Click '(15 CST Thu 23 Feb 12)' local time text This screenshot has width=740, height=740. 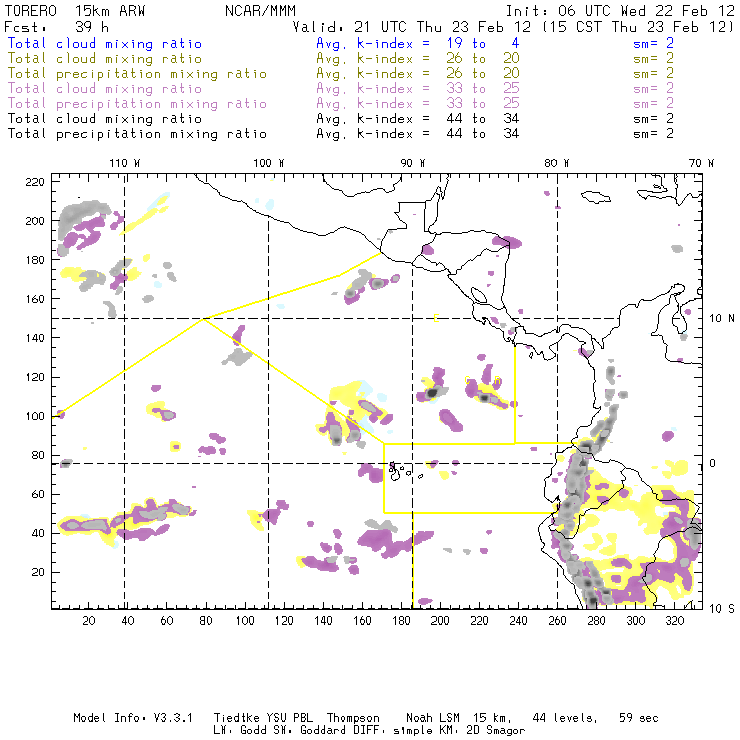pos(638,27)
